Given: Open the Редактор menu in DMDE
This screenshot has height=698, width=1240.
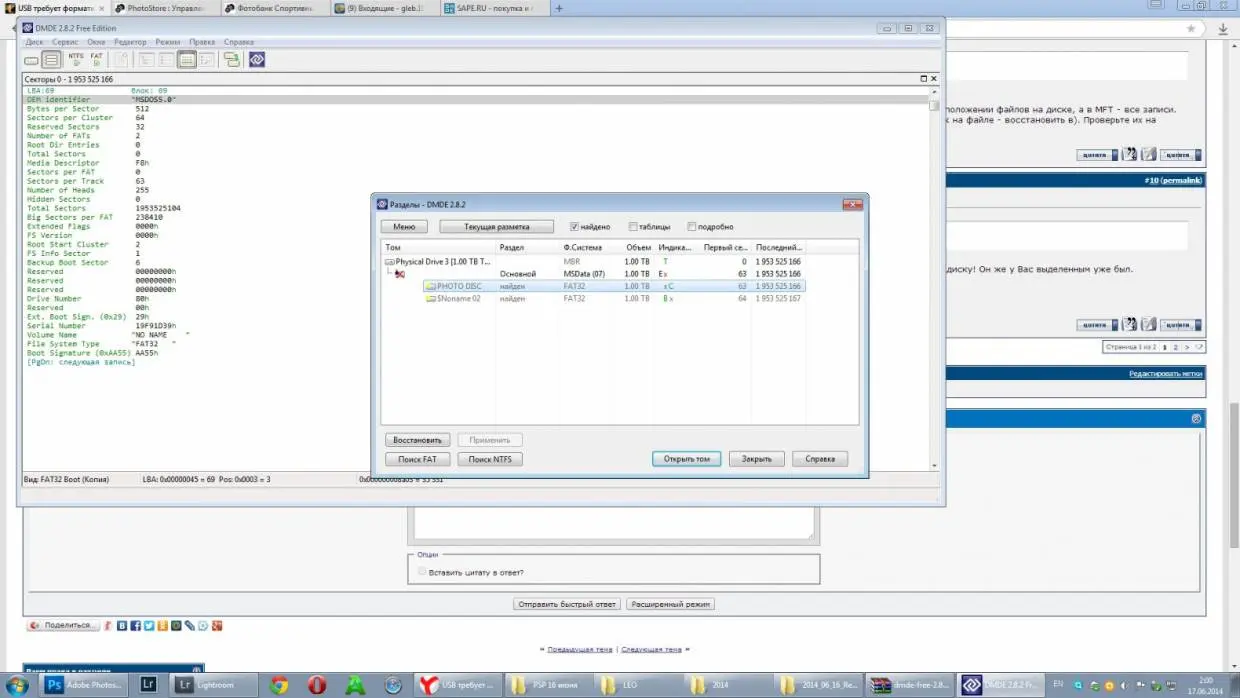Looking at the screenshot, I should point(130,42).
